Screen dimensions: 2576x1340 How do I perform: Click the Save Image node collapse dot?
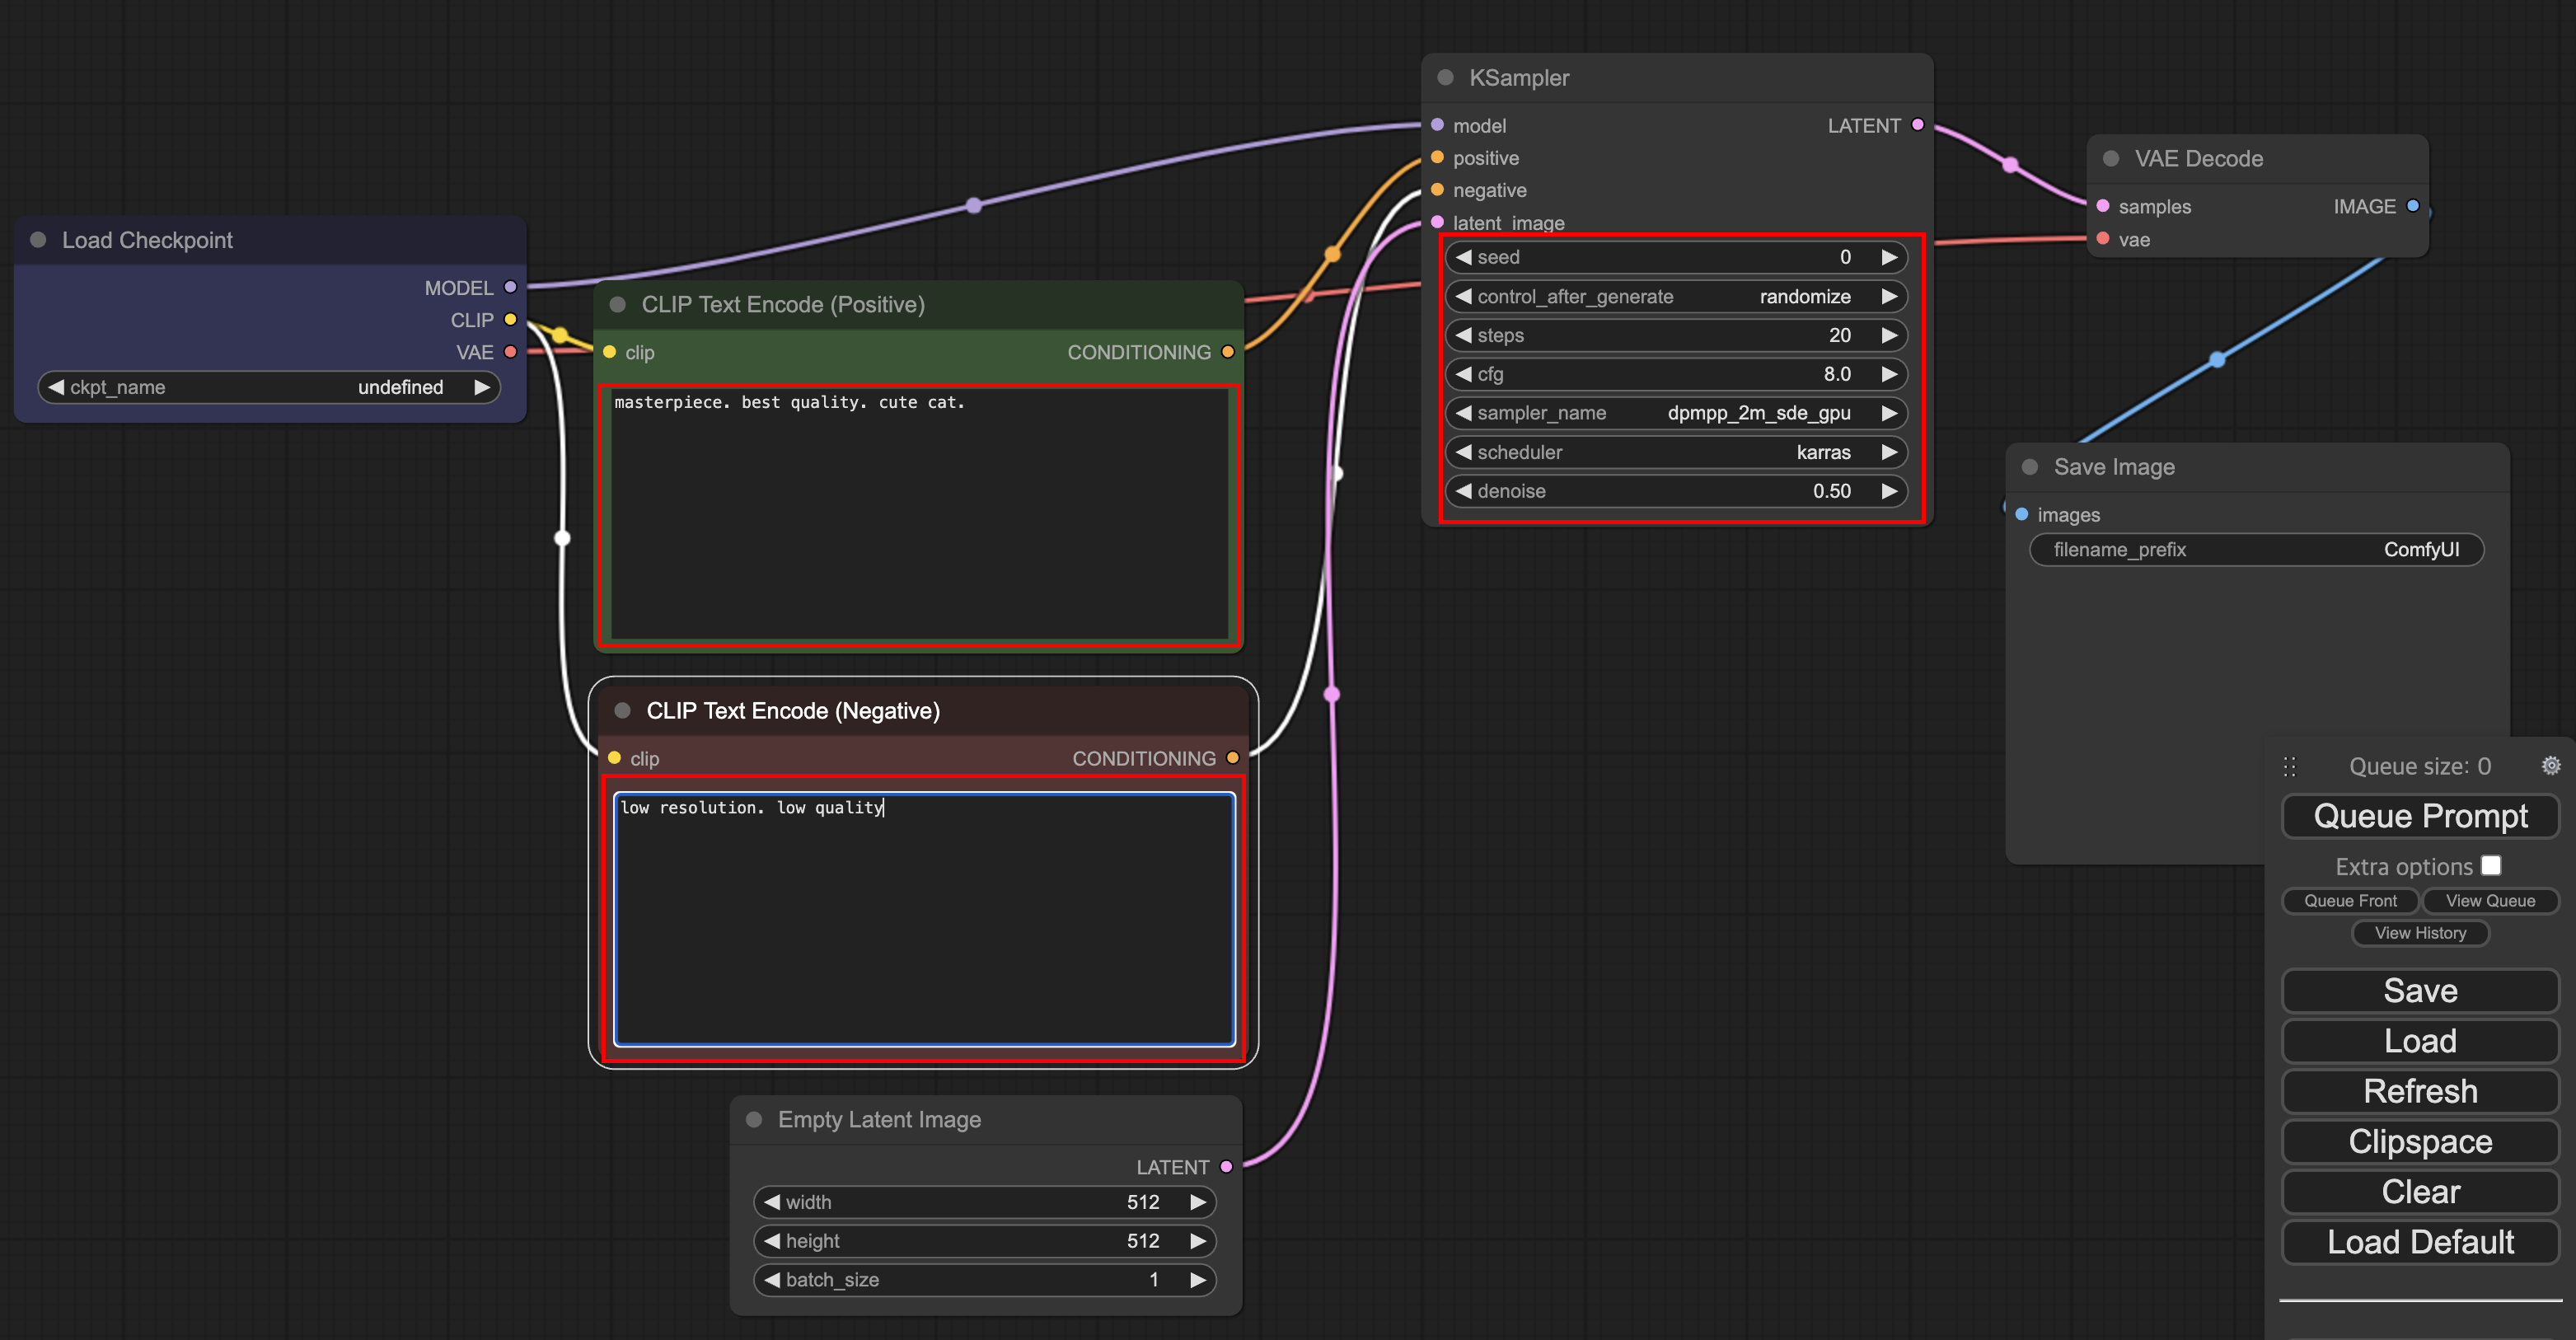pos(2030,467)
